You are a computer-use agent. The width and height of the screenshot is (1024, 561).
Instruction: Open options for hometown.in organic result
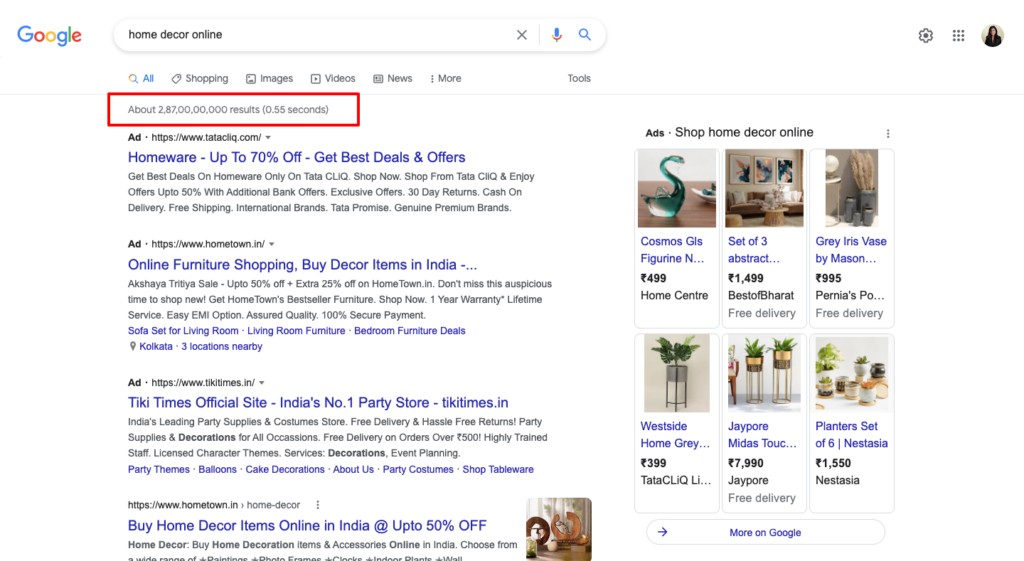point(318,505)
